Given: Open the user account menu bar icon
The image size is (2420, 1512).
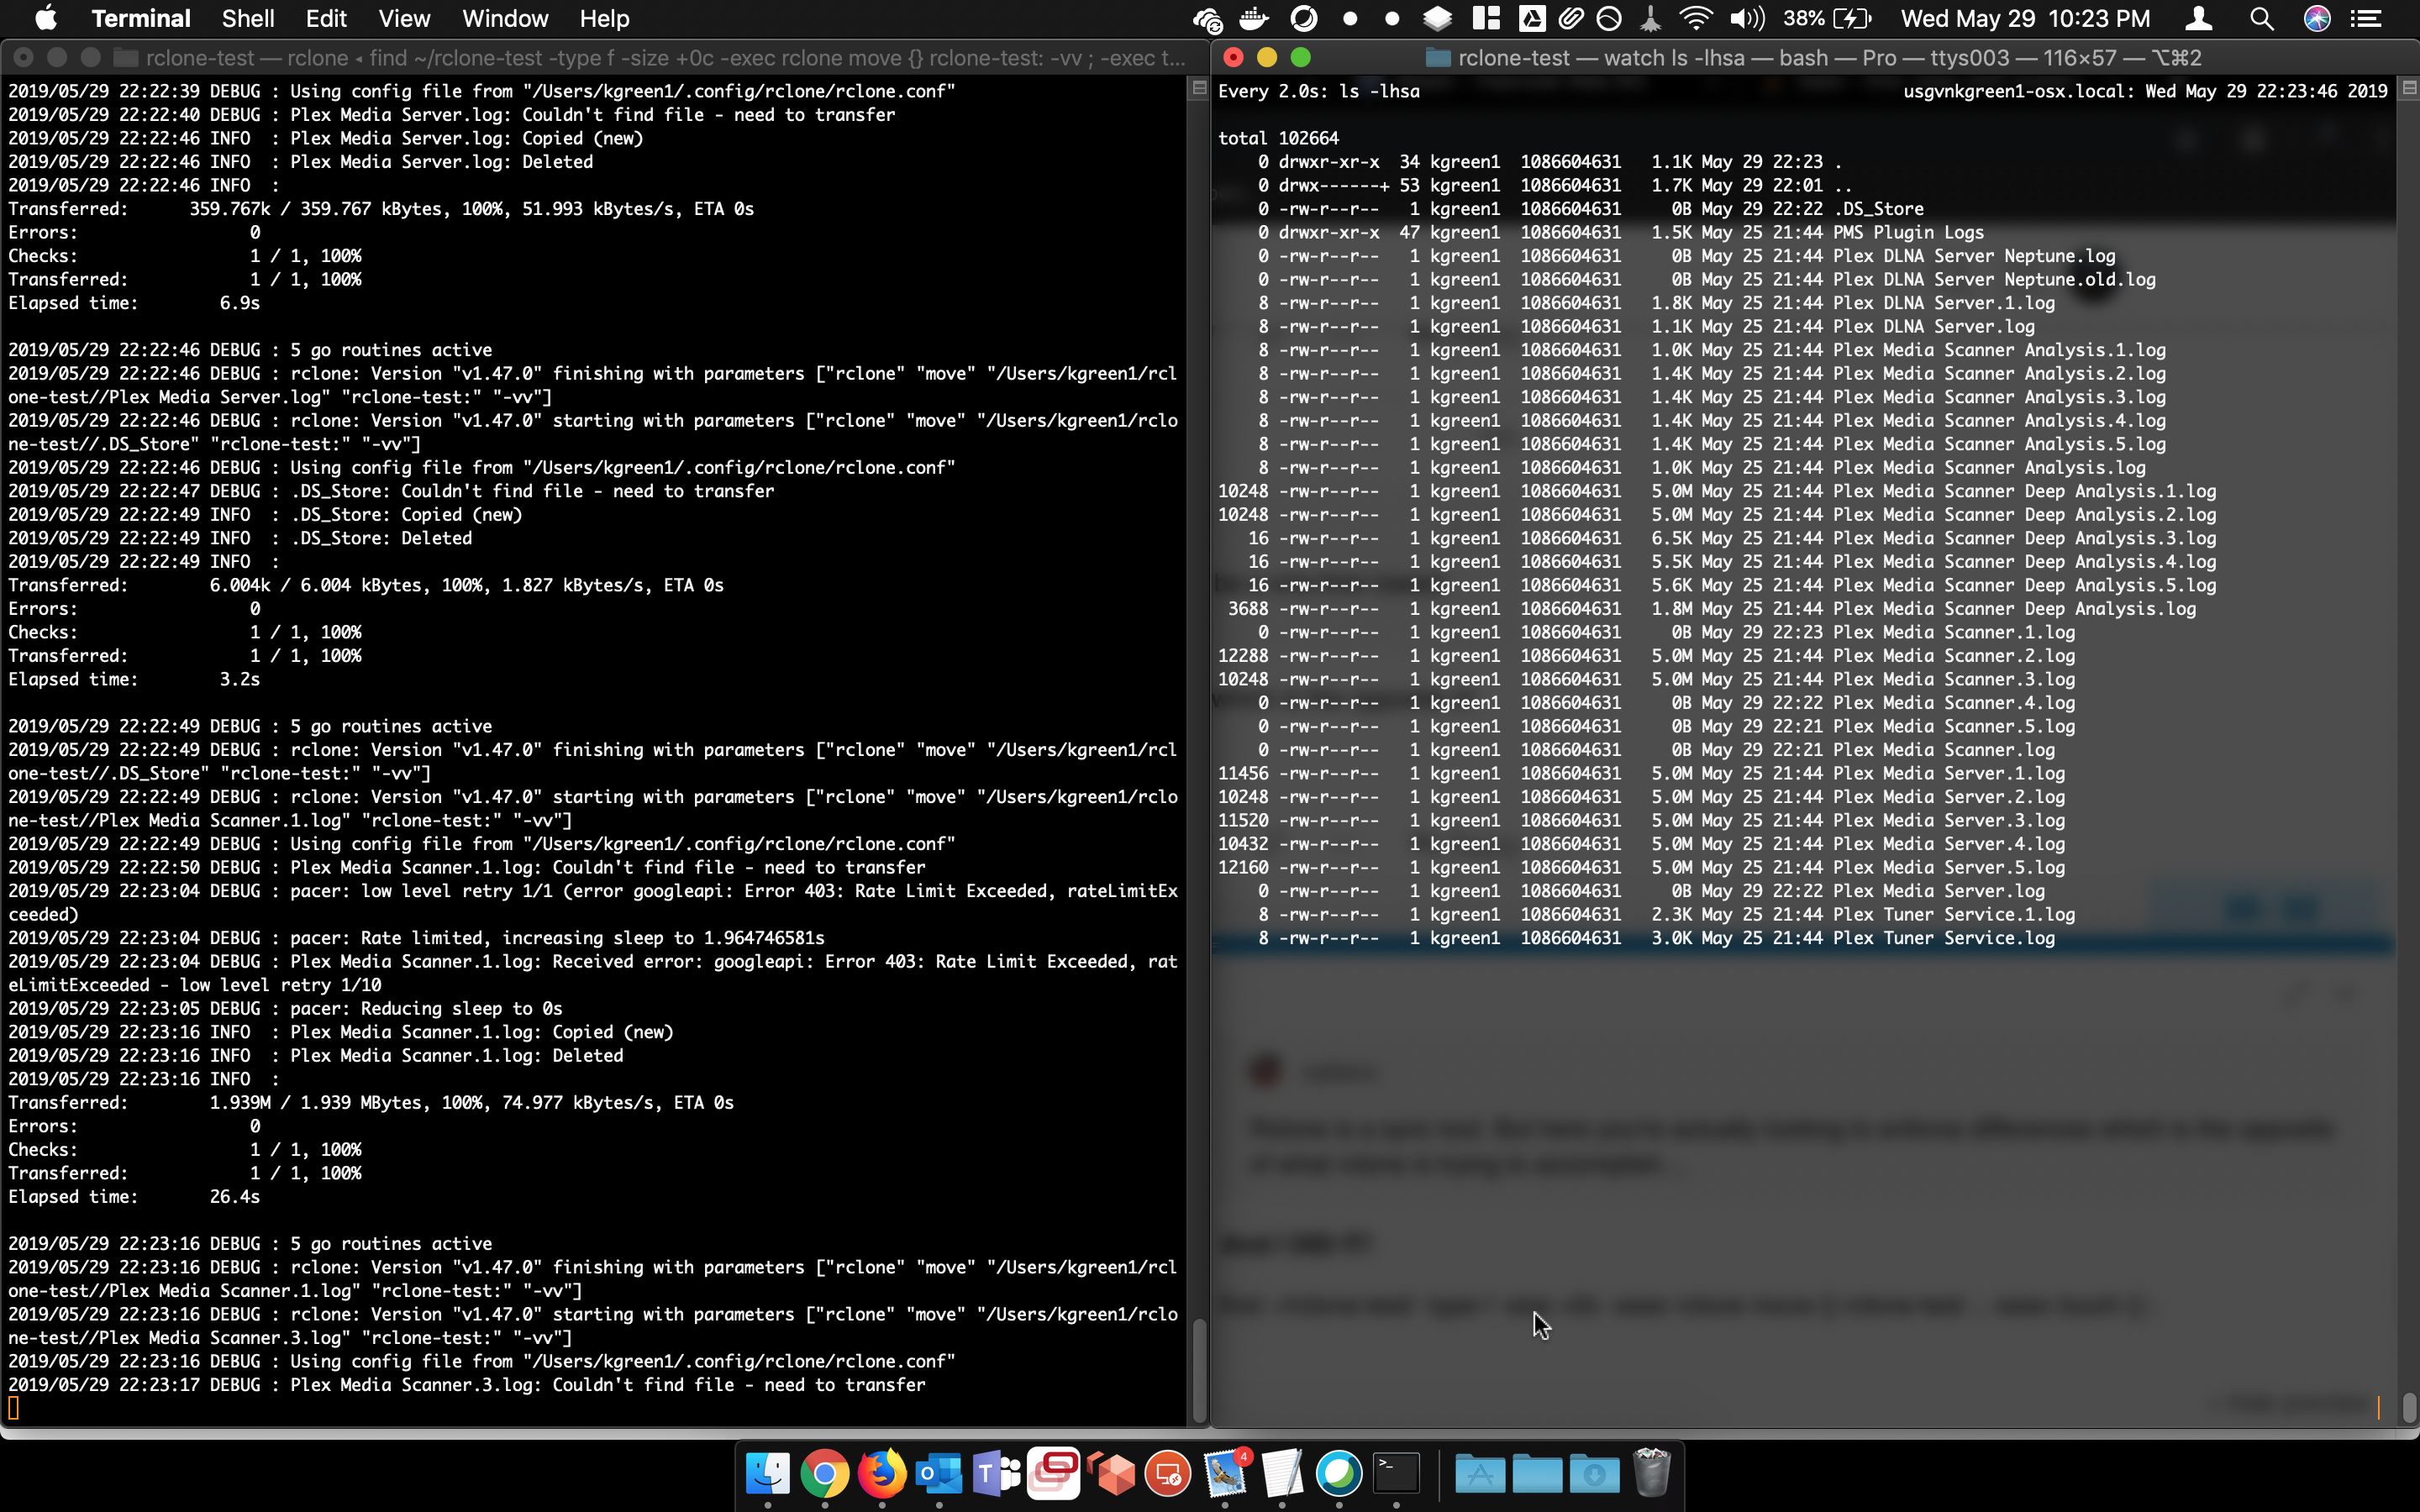Looking at the screenshot, I should tap(2198, 18).
